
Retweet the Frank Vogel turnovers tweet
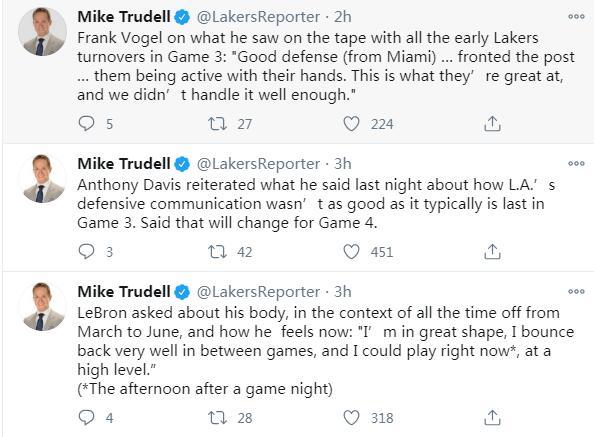[x=217, y=123]
